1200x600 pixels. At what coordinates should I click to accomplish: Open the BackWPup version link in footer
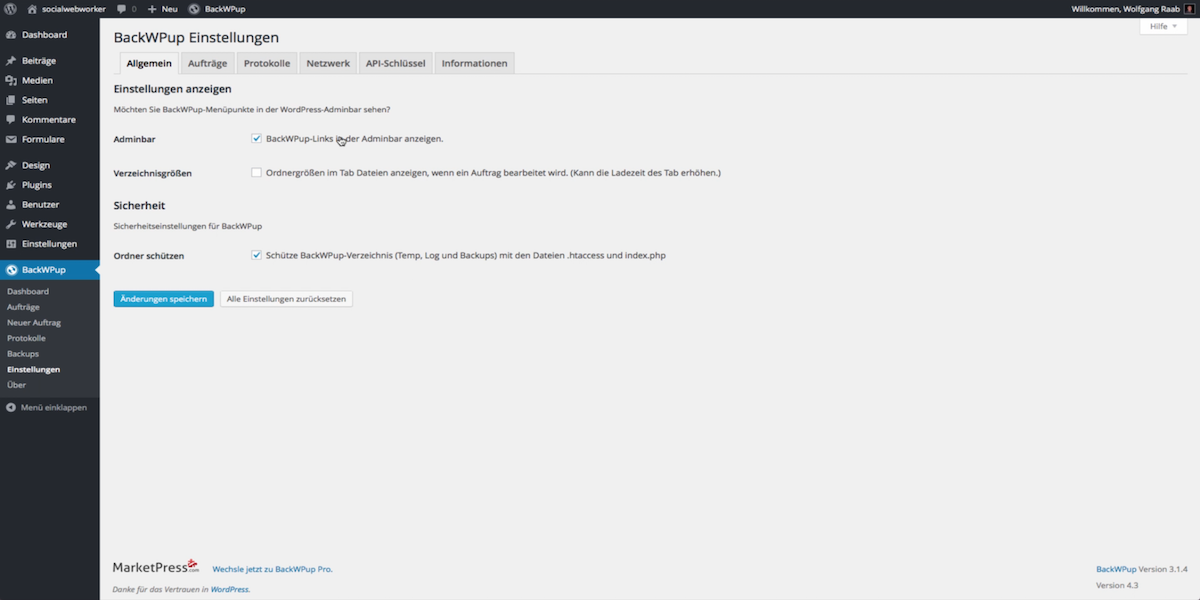[1117, 569]
